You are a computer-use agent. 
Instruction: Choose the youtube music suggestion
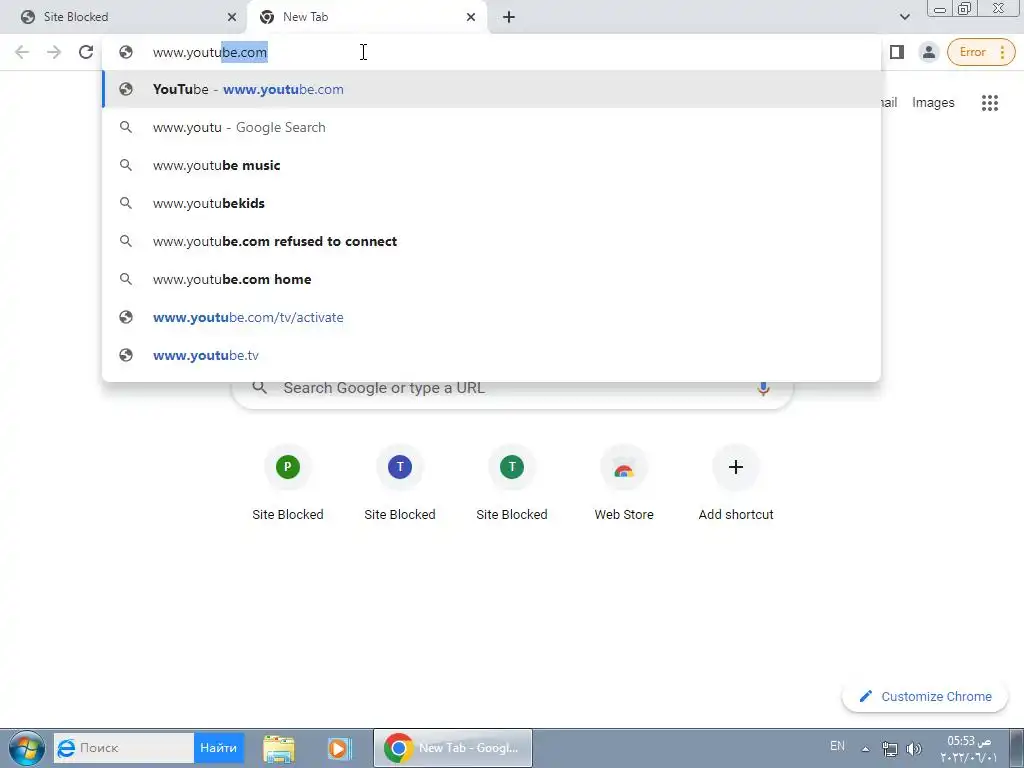click(491, 165)
